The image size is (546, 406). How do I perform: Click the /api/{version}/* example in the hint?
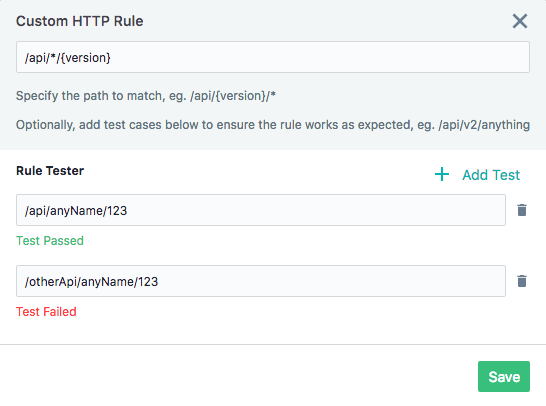pos(233,96)
